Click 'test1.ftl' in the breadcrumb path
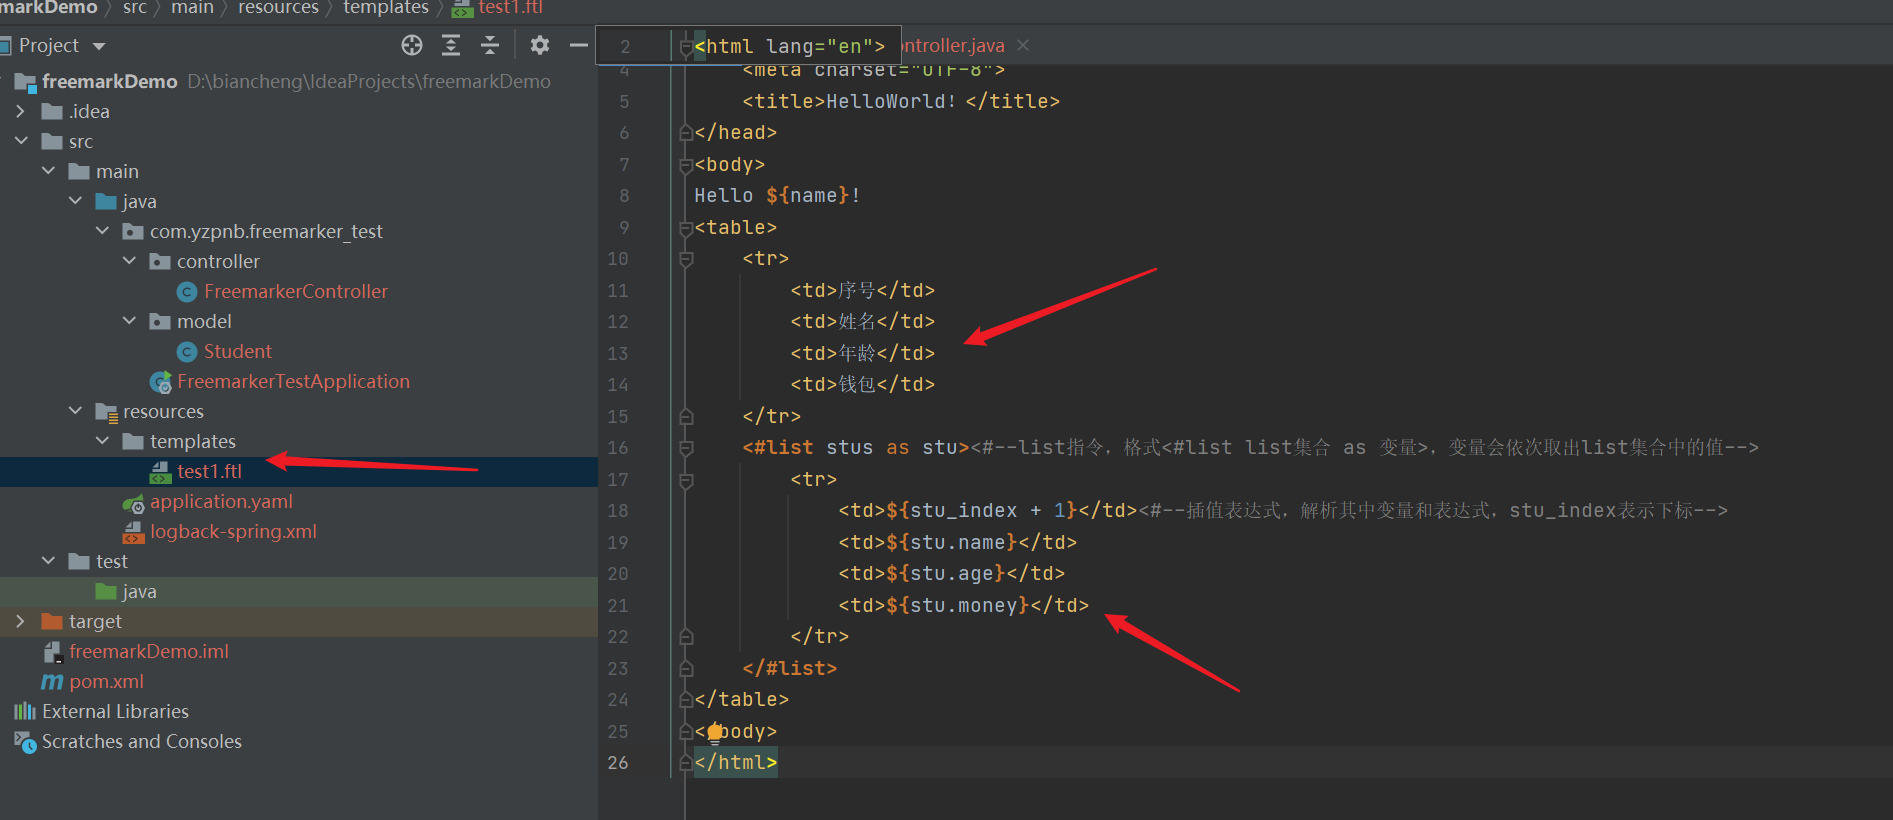This screenshot has width=1893, height=820. point(510,8)
